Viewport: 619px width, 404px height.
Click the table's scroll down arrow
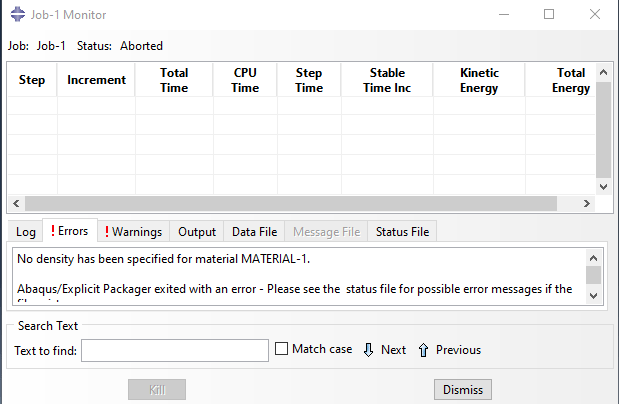coord(603,186)
